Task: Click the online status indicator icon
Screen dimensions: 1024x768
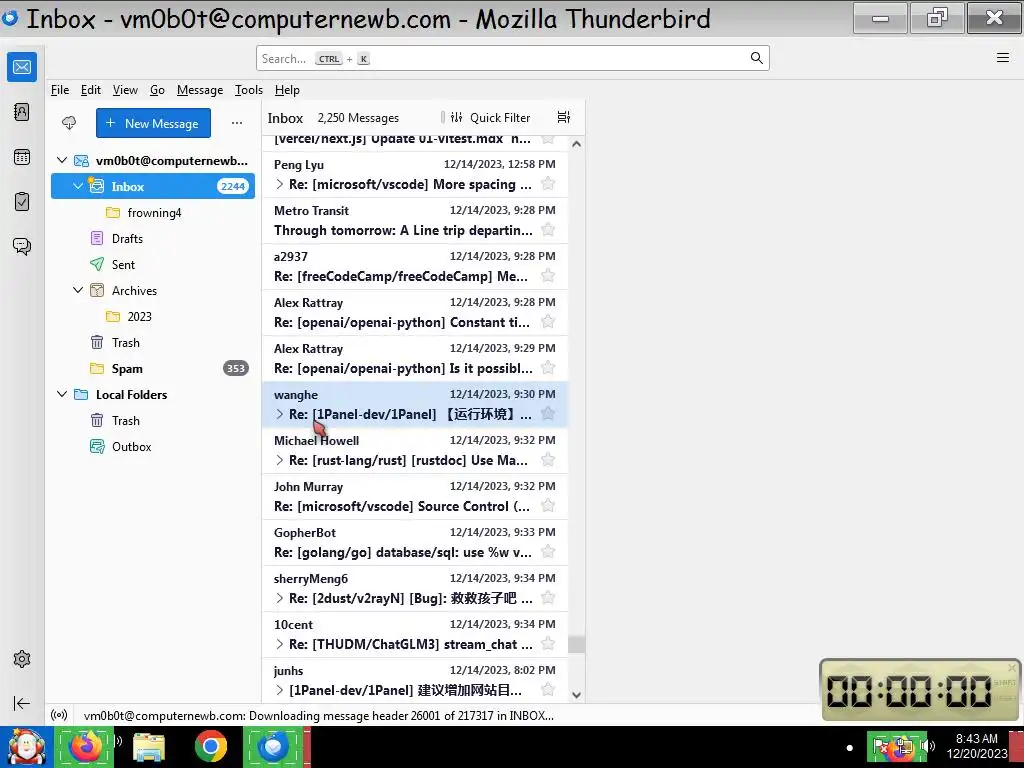Action: 59,715
